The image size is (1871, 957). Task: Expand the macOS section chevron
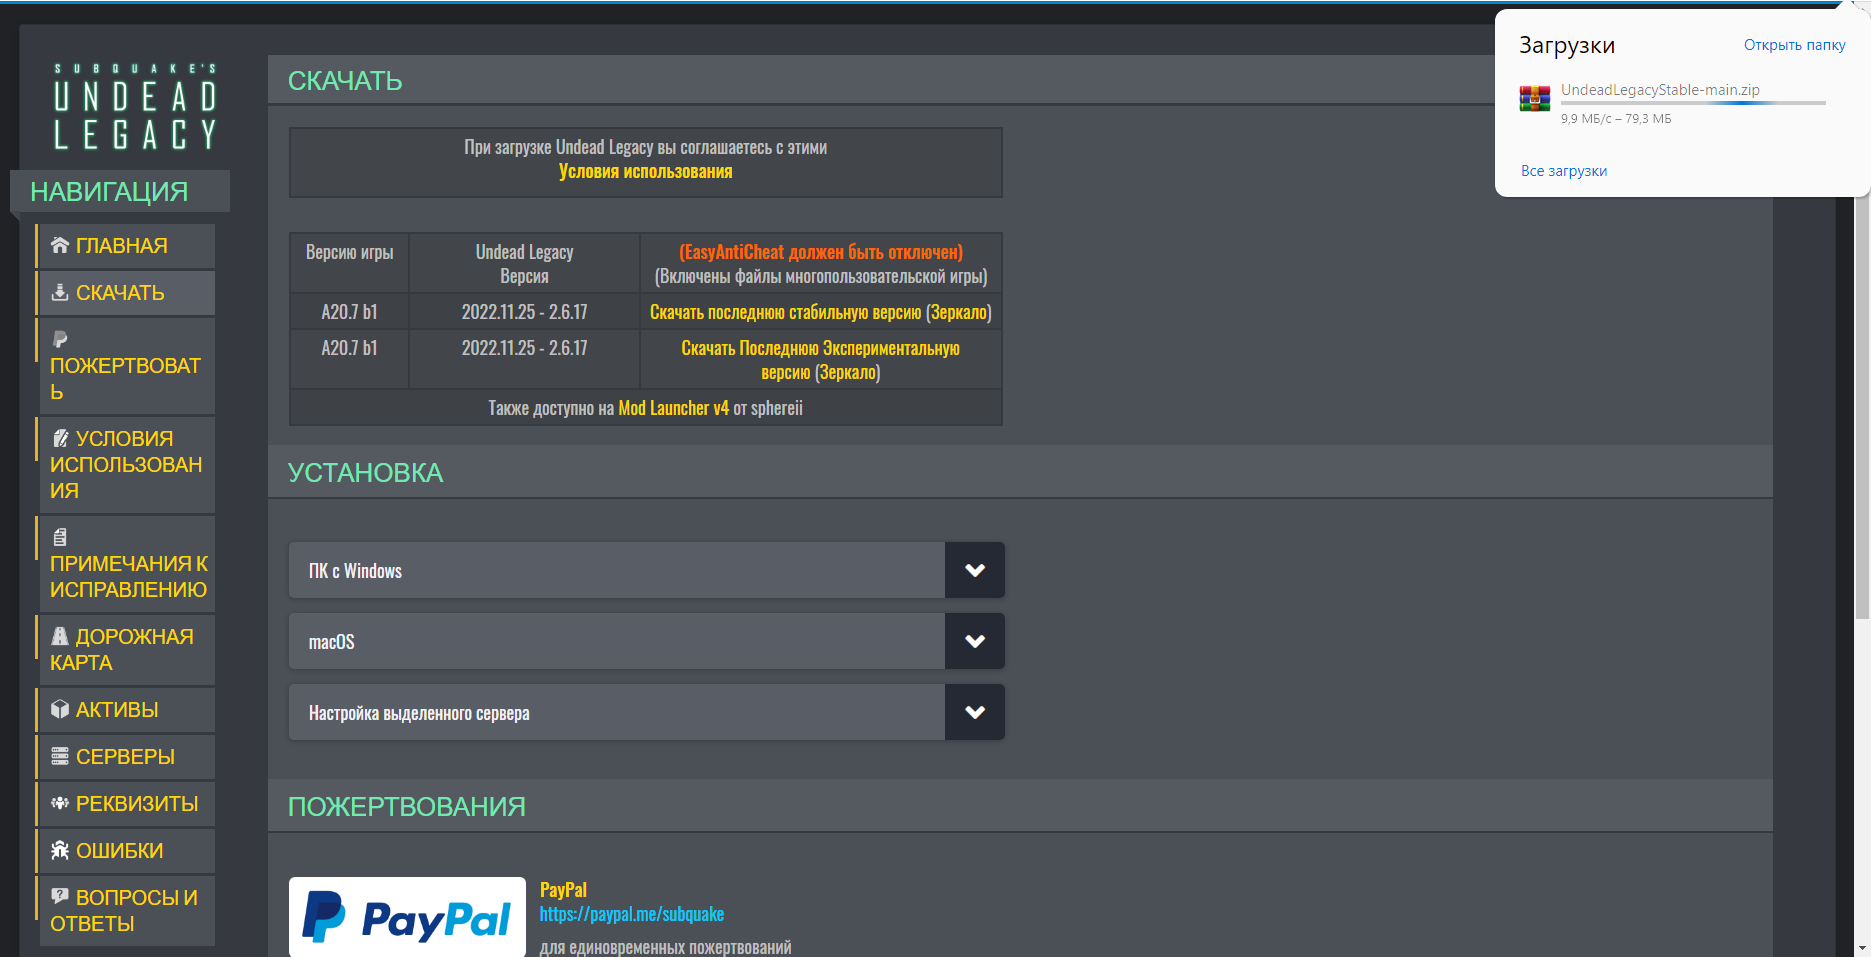click(975, 641)
